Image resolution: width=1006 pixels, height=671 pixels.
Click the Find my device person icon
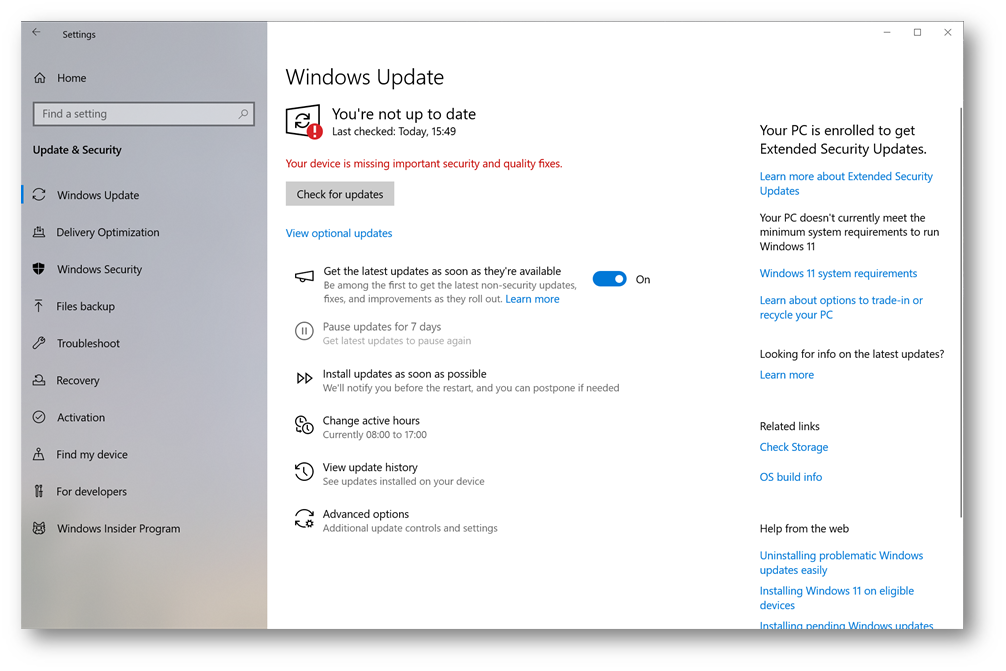[39, 454]
